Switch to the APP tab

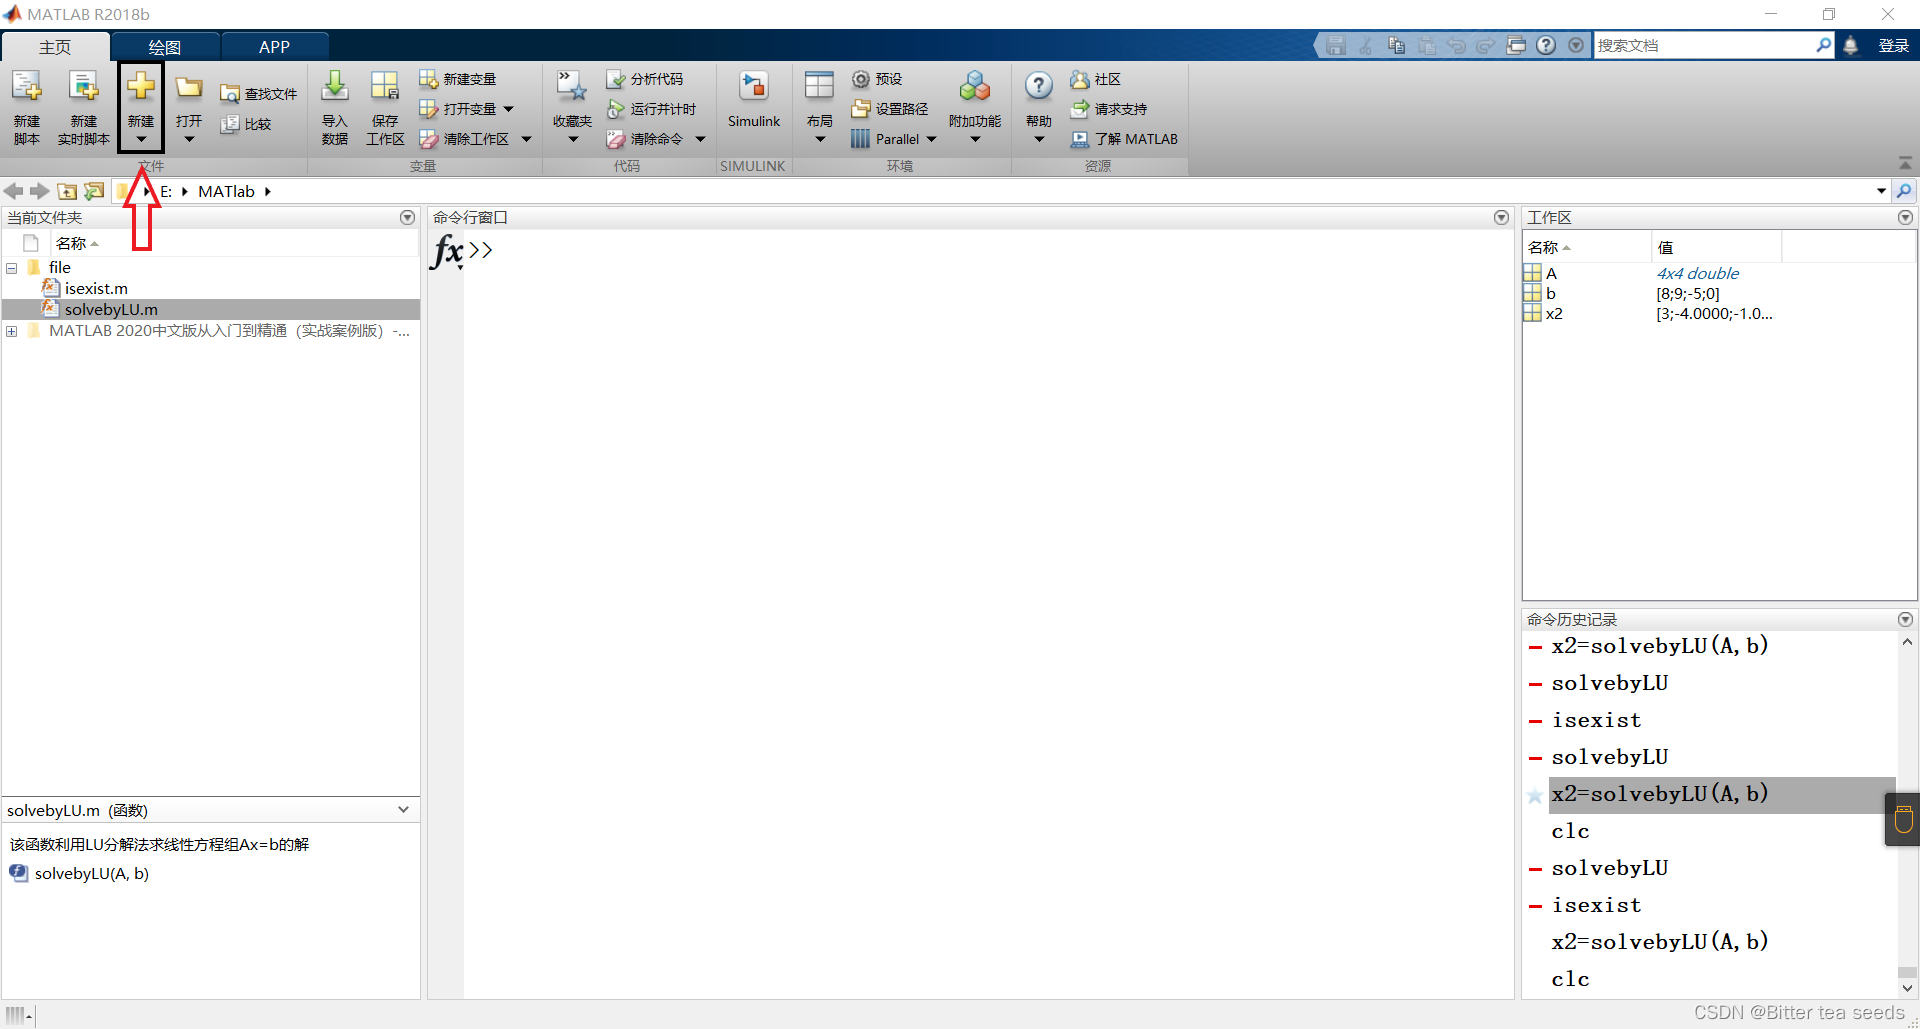[274, 47]
